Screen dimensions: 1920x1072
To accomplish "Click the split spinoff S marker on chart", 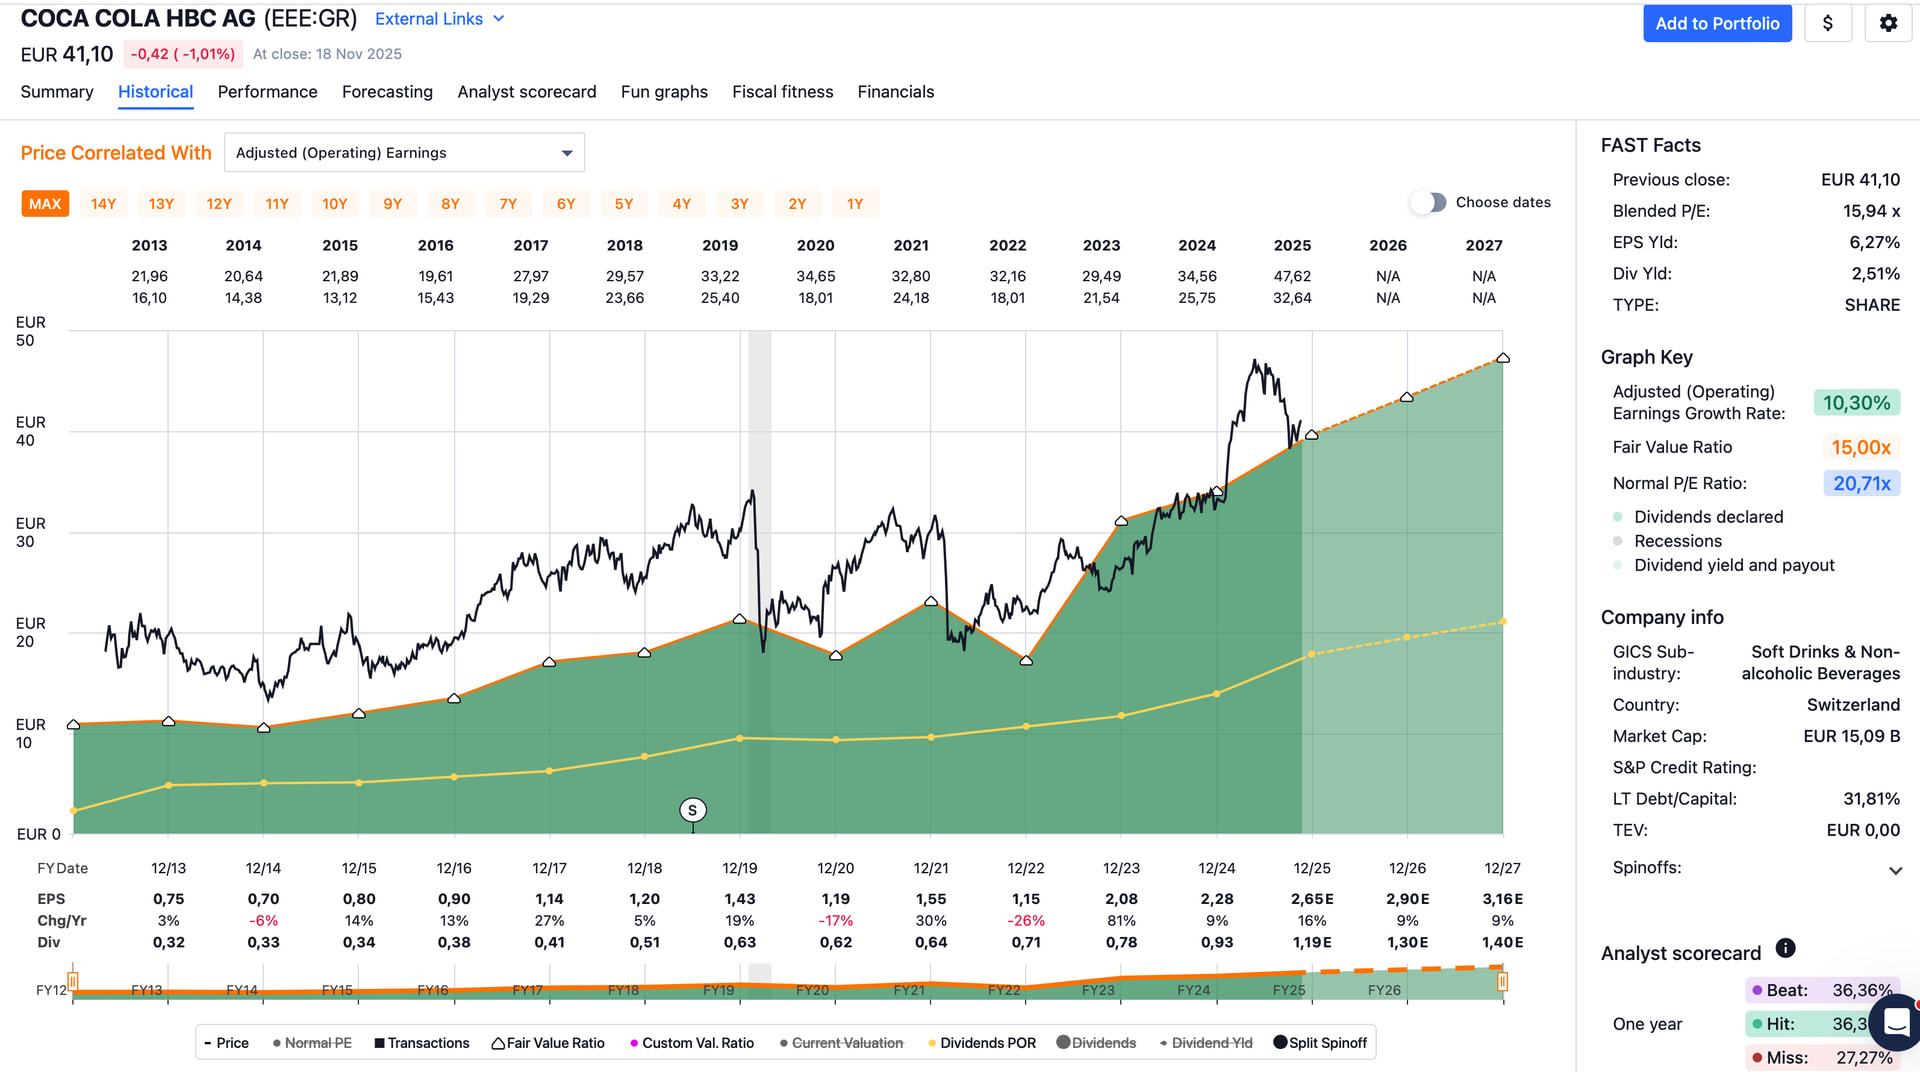I will pyautogui.click(x=692, y=810).
